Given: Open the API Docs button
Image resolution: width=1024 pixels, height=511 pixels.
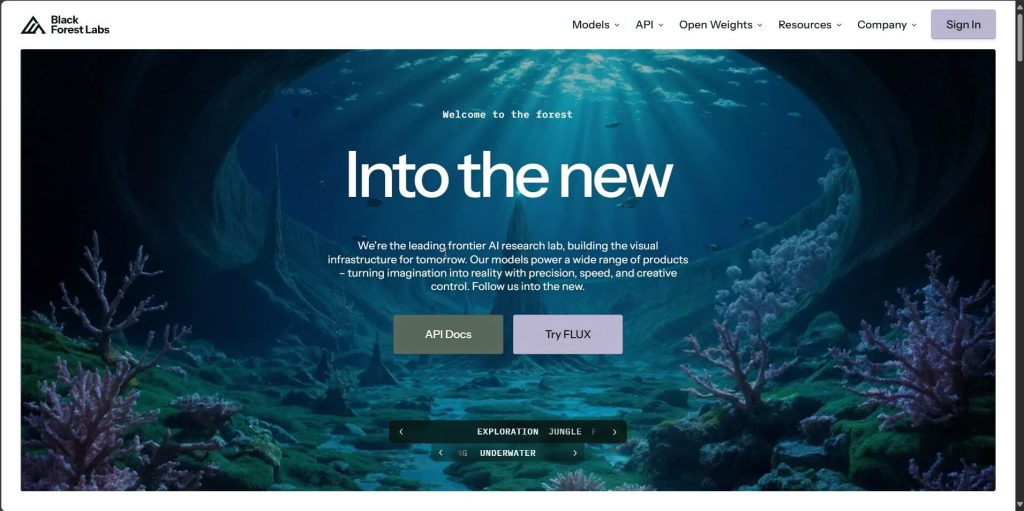Looking at the screenshot, I should tap(448, 335).
